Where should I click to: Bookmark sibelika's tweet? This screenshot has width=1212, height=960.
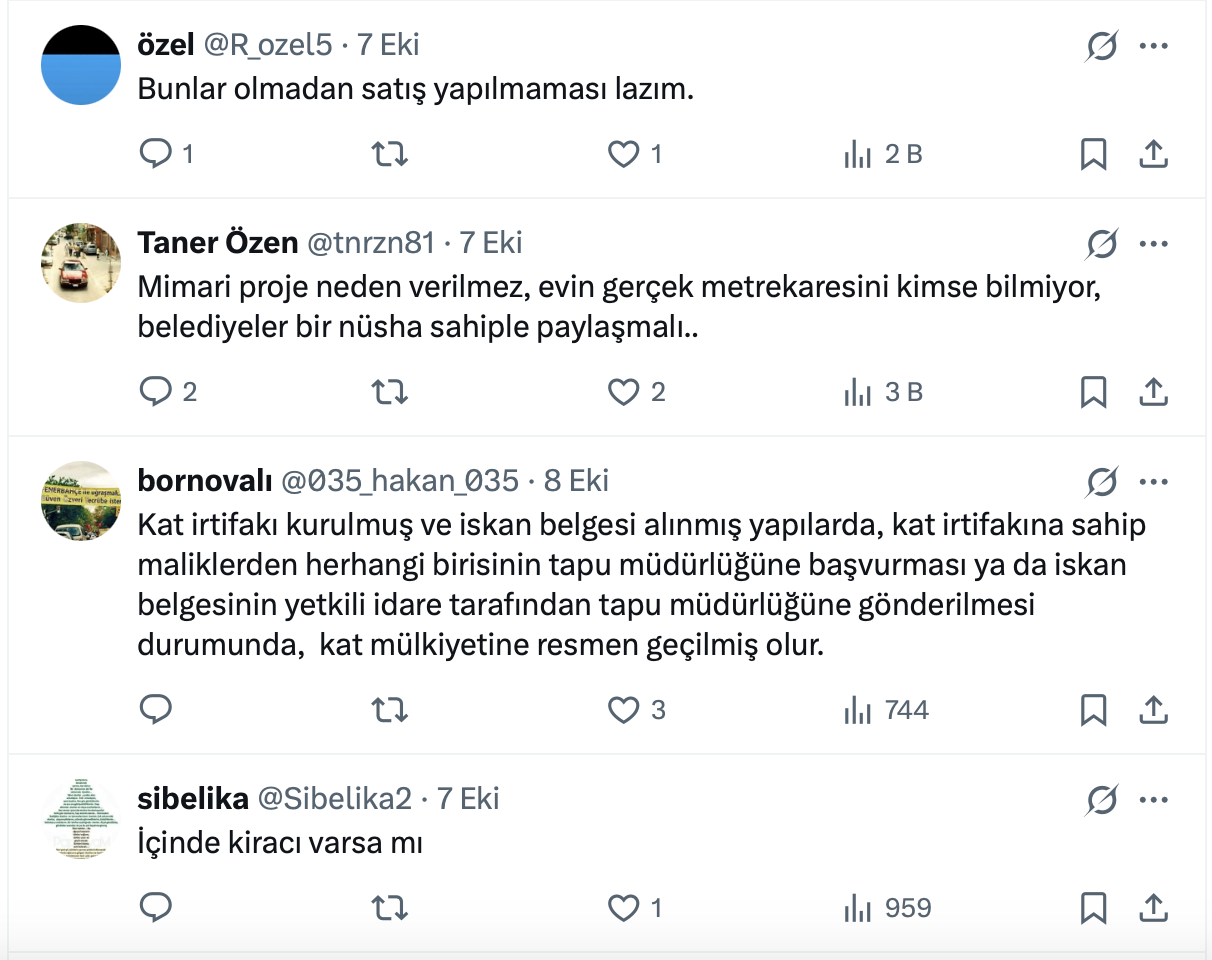(x=1094, y=908)
